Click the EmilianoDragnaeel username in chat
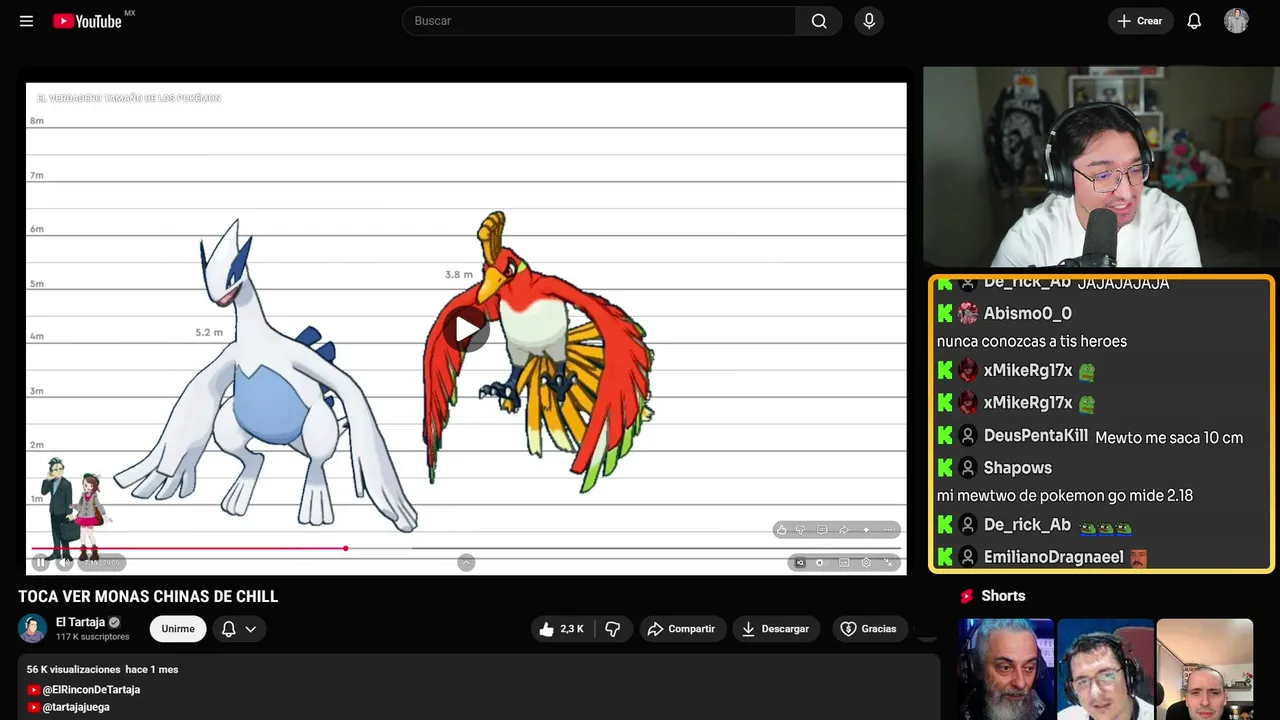Image resolution: width=1280 pixels, height=720 pixels. (x=1053, y=556)
